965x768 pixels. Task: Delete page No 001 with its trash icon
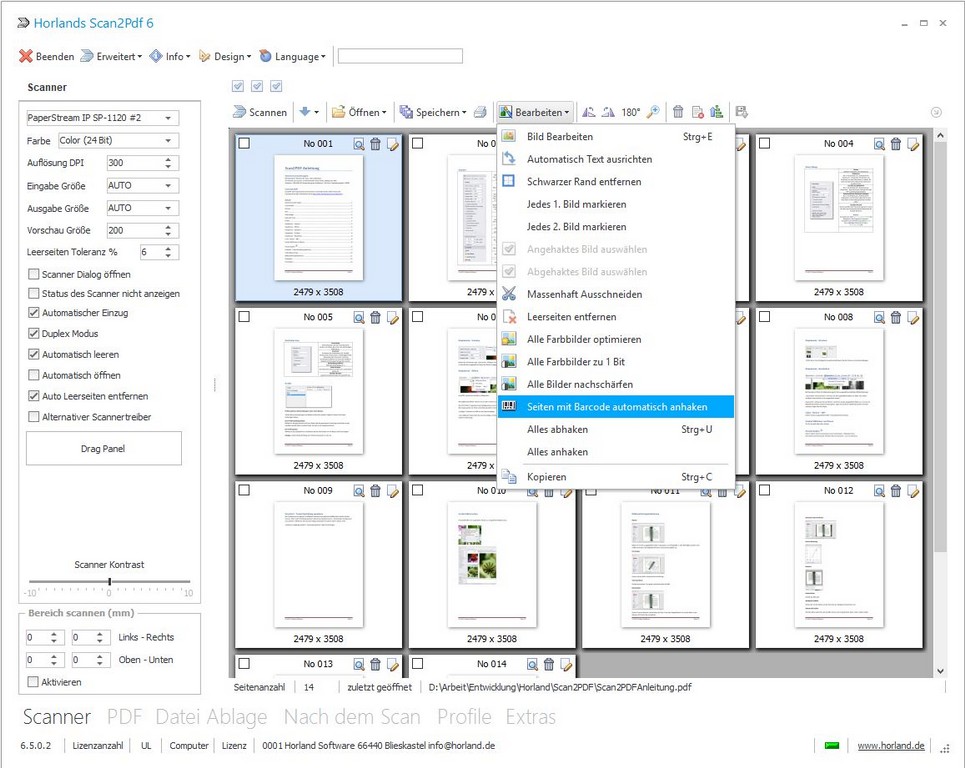pyautogui.click(x=375, y=144)
